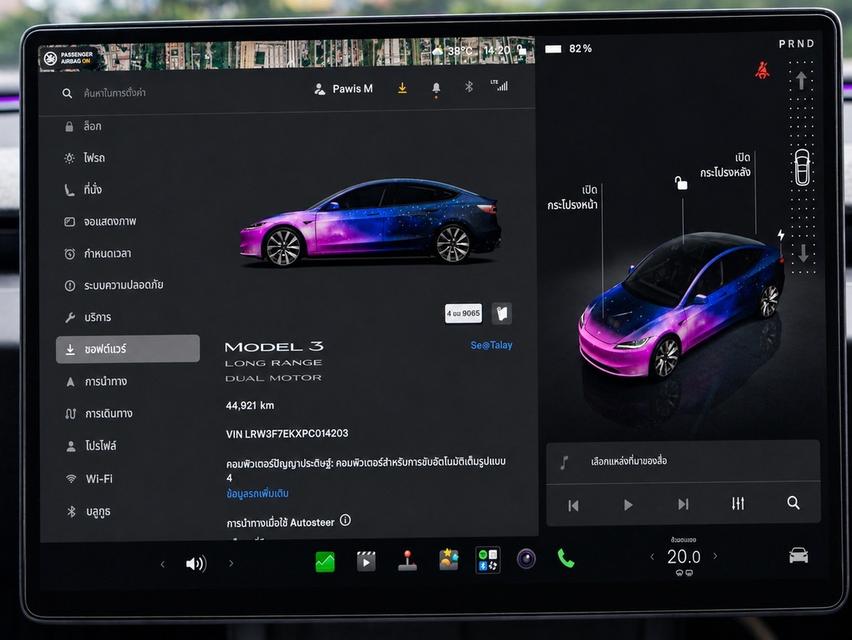Open the all apps launcher icon
This screenshot has width=852, height=640.
[x=488, y=560]
